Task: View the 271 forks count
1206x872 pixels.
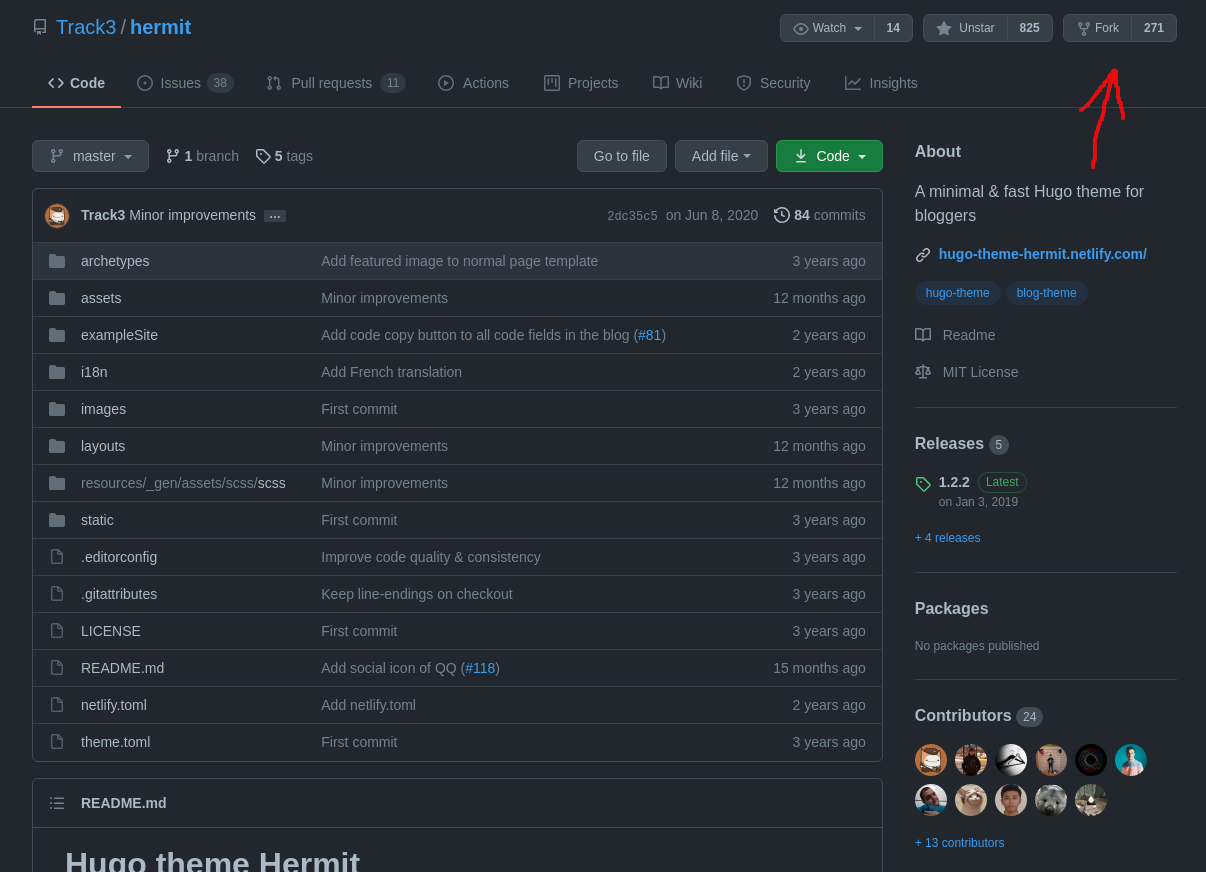Action: tap(1154, 28)
